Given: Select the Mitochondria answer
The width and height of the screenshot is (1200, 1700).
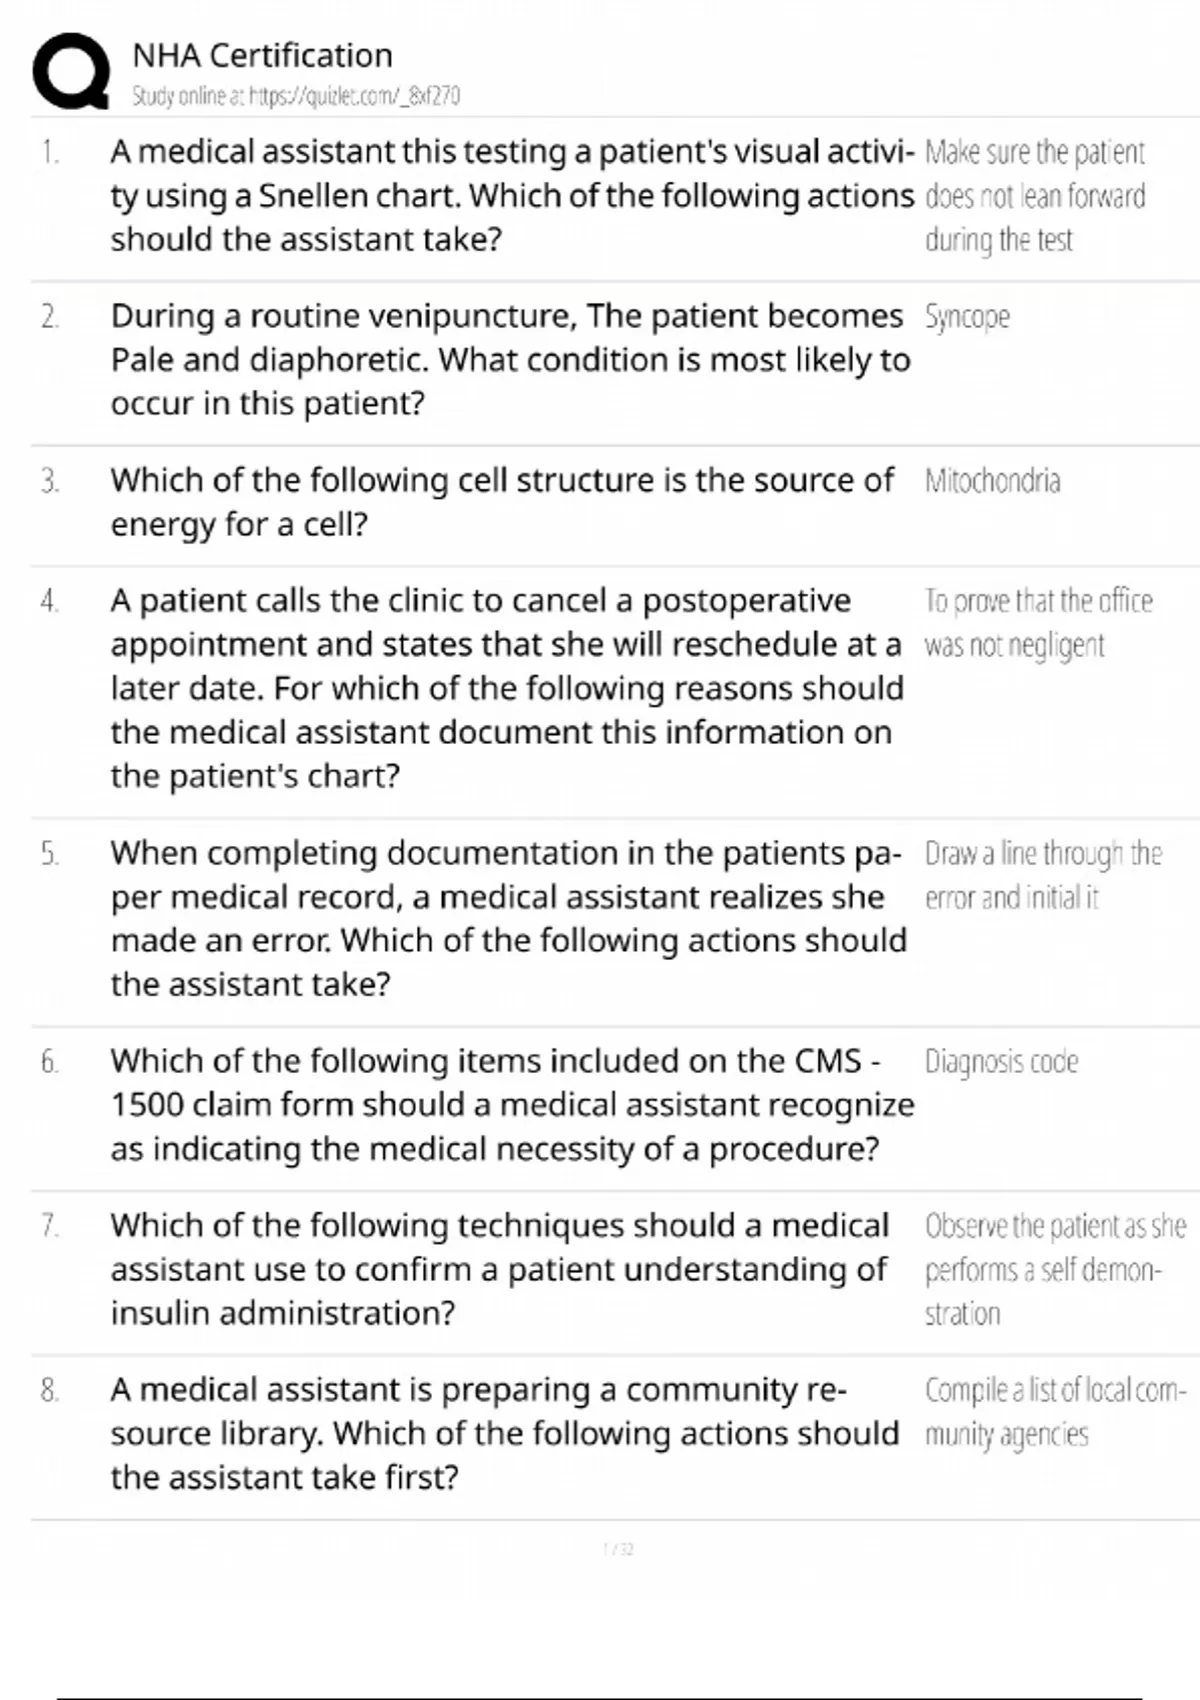Looking at the screenshot, I should click(x=992, y=481).
